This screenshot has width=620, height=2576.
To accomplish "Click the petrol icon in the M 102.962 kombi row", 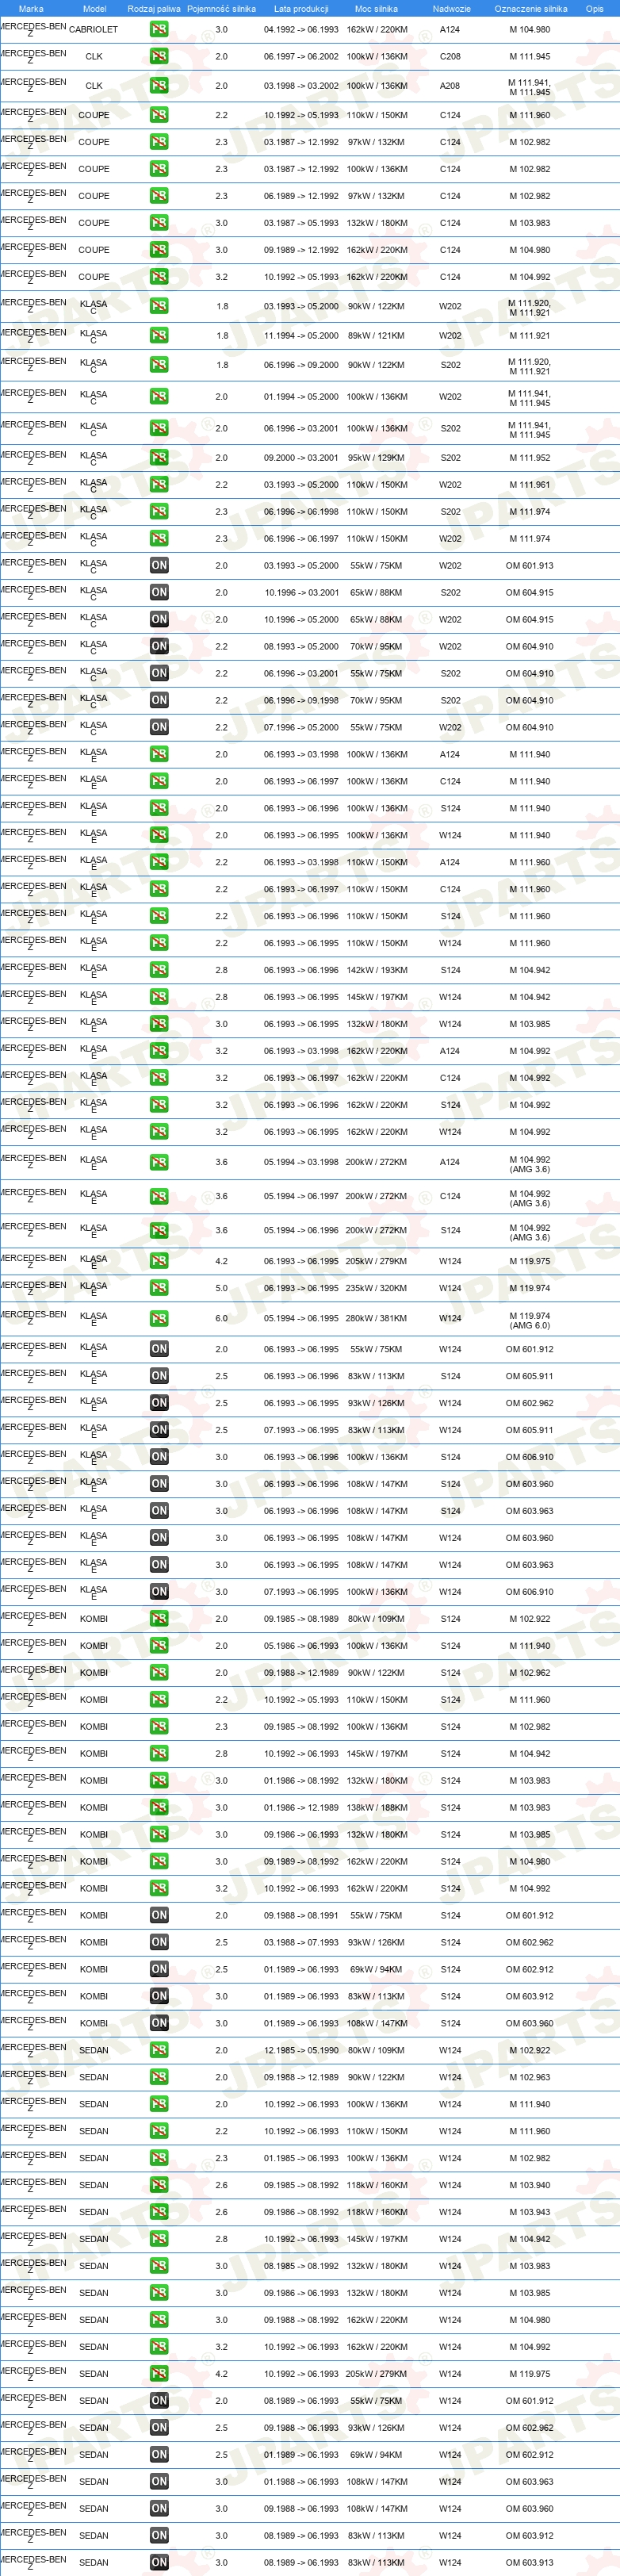I will click(x=159, y=1673).
